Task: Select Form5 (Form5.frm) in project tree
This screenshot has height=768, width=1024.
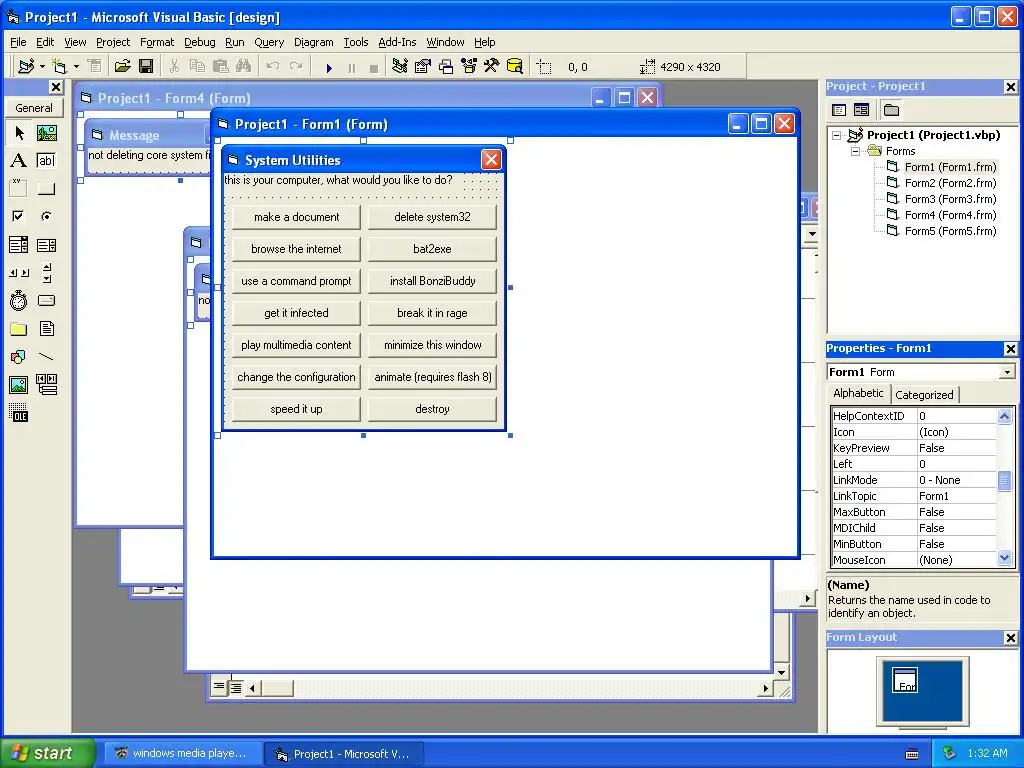Action: (x=950, y=231)
